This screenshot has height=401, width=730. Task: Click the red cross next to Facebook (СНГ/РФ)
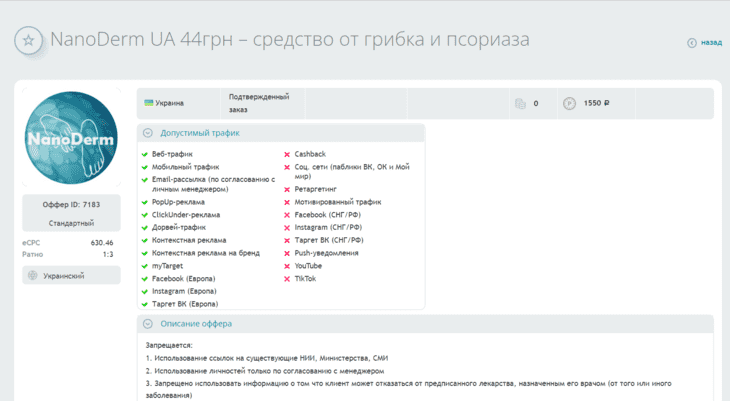(x=287, y=215)
